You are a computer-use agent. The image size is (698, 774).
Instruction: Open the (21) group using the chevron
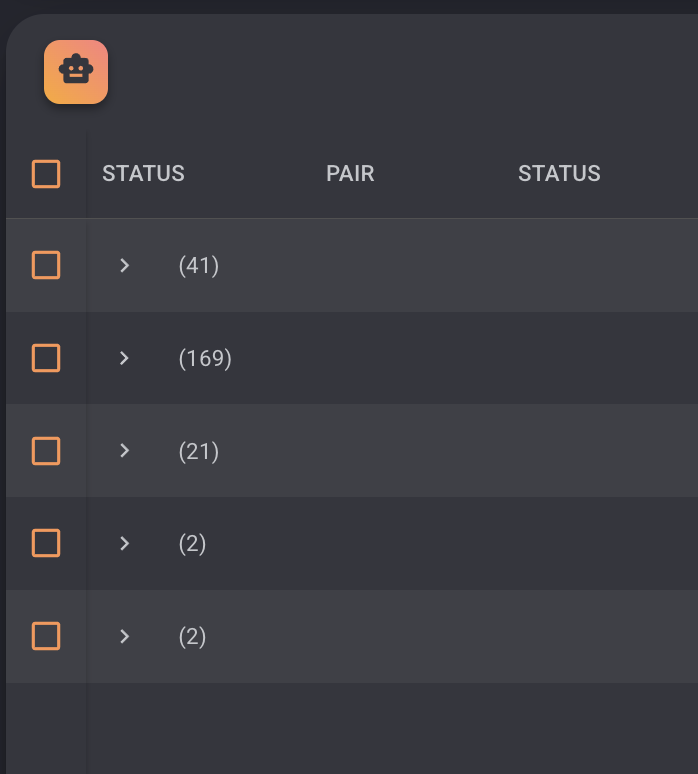coord(124,451)
